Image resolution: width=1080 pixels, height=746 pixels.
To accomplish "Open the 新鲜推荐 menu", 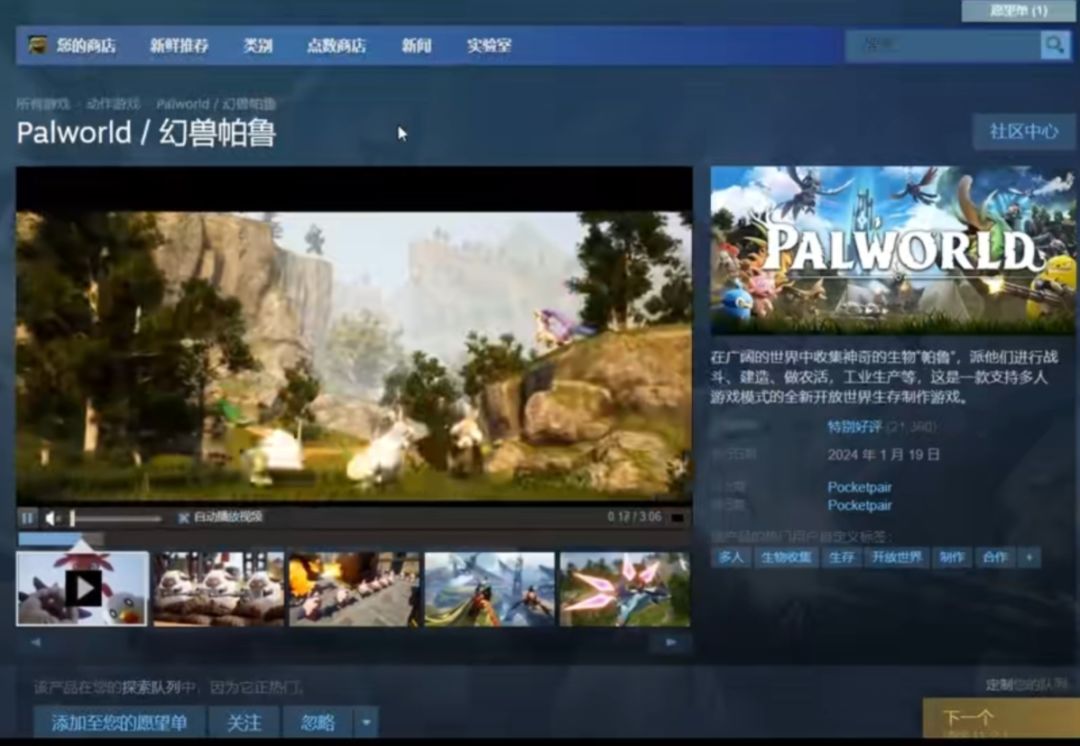I will click(x=179, y=45).
